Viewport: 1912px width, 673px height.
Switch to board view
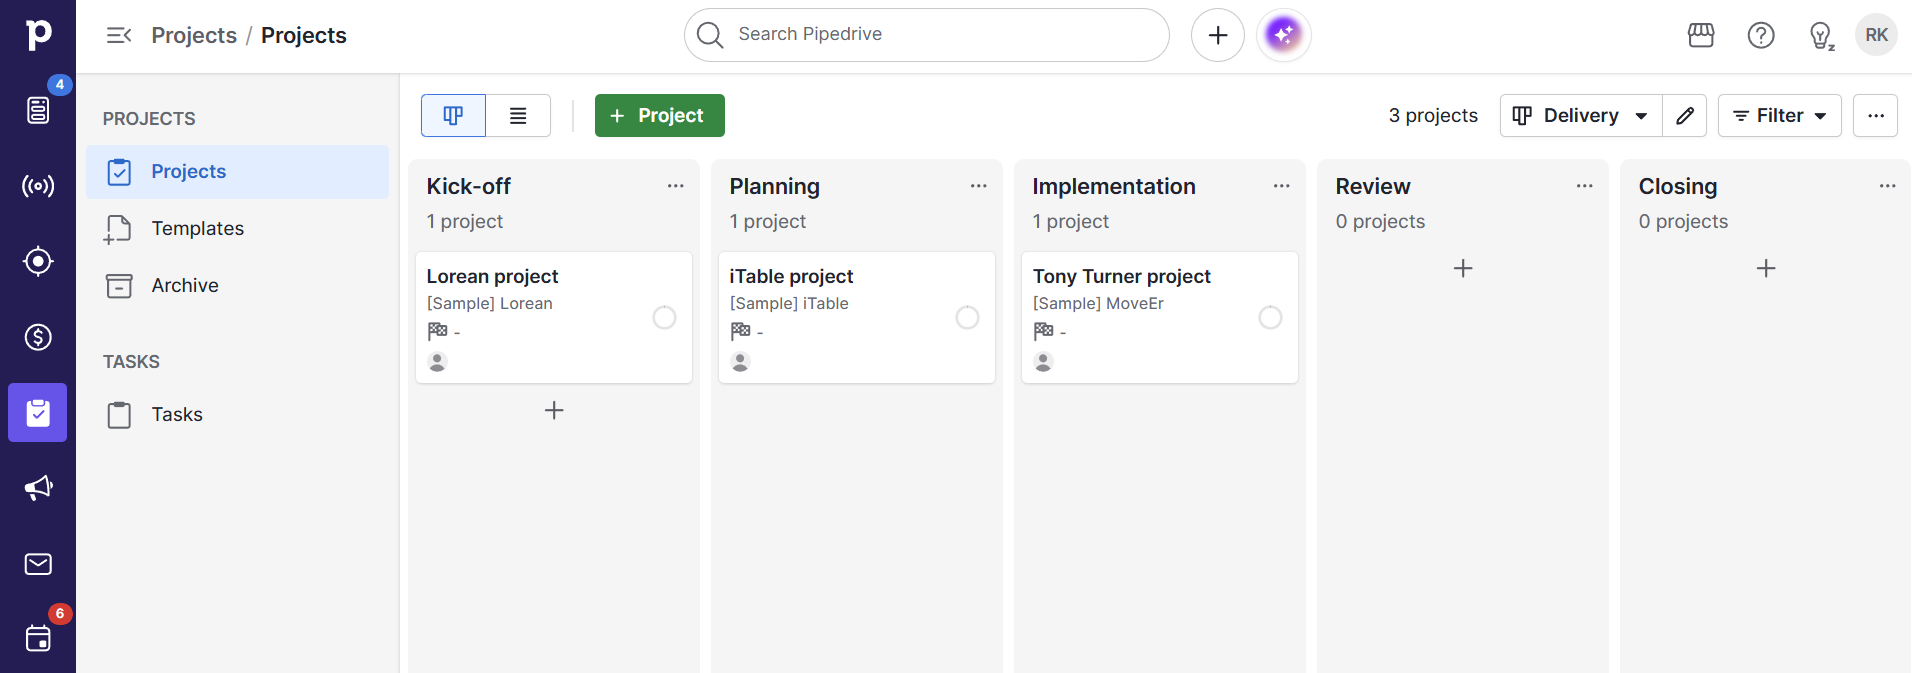click(453, 115)
